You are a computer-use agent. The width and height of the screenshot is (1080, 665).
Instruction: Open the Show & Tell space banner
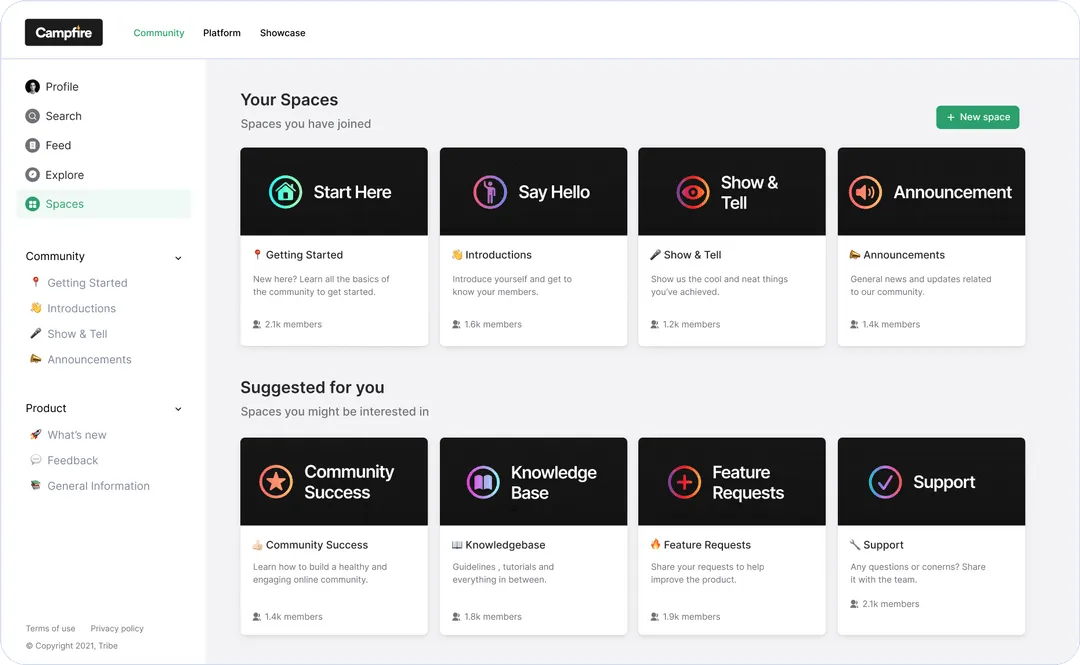pos(732,192)
